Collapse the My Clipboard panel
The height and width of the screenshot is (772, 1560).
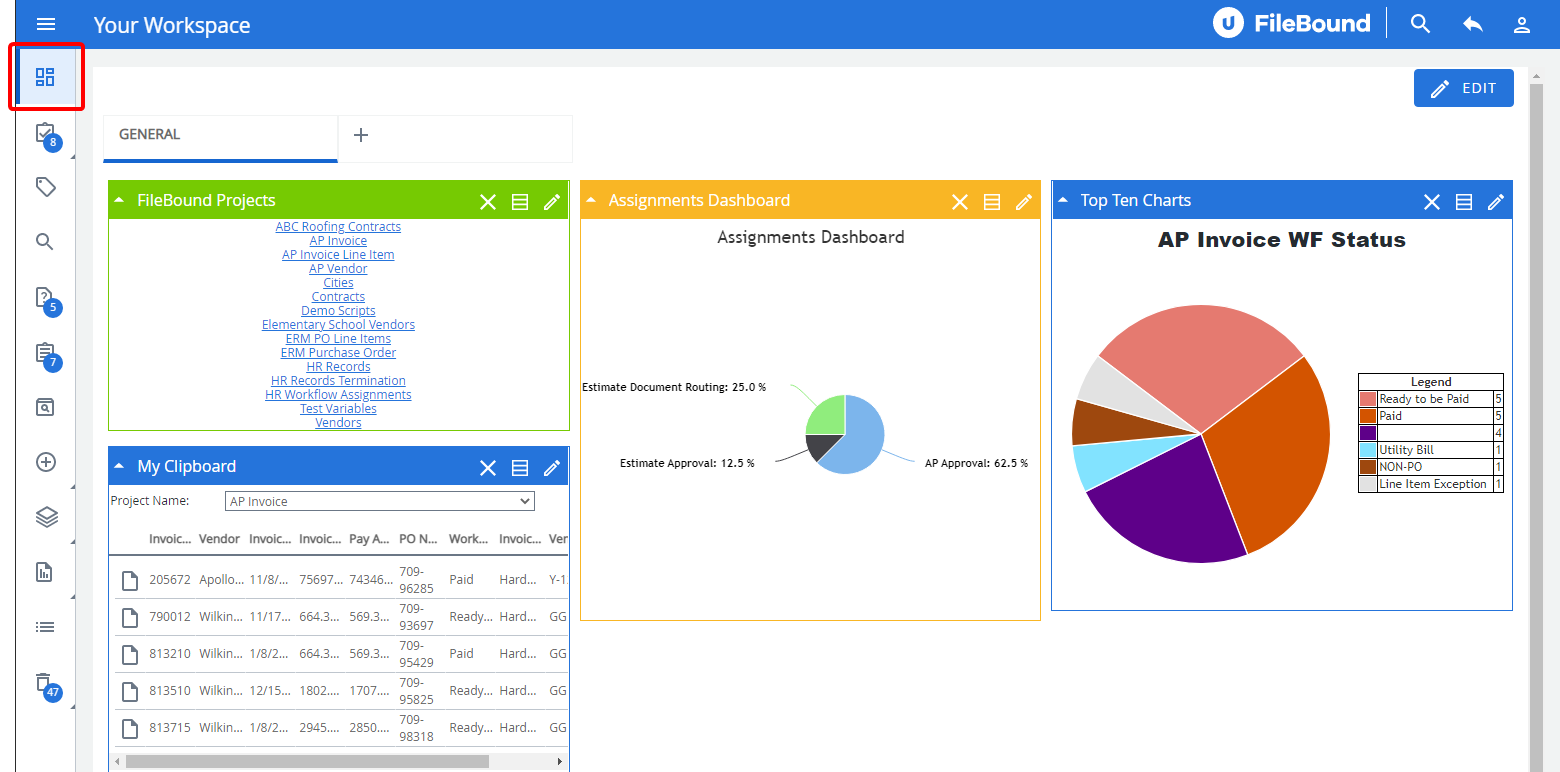click(x=119, y=467)
